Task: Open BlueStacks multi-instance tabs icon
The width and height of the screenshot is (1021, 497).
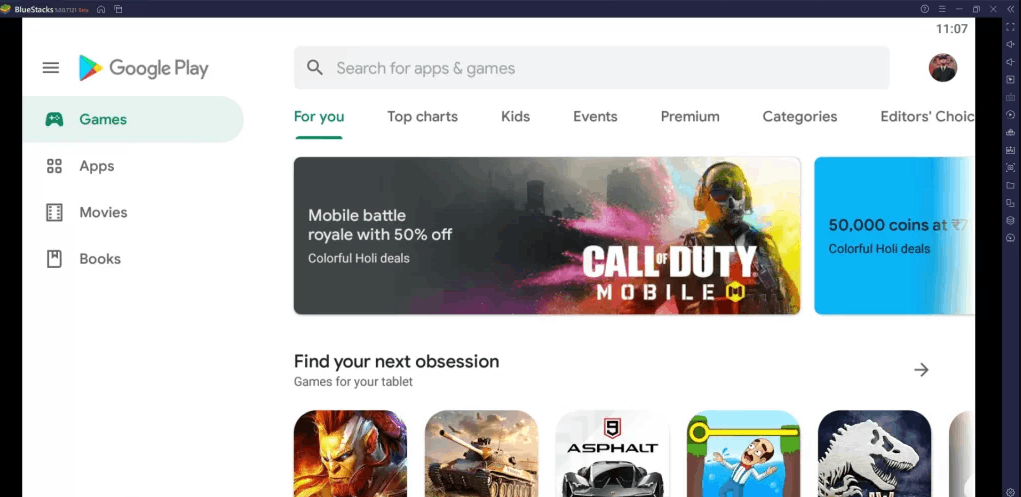Action: (118, 9)
